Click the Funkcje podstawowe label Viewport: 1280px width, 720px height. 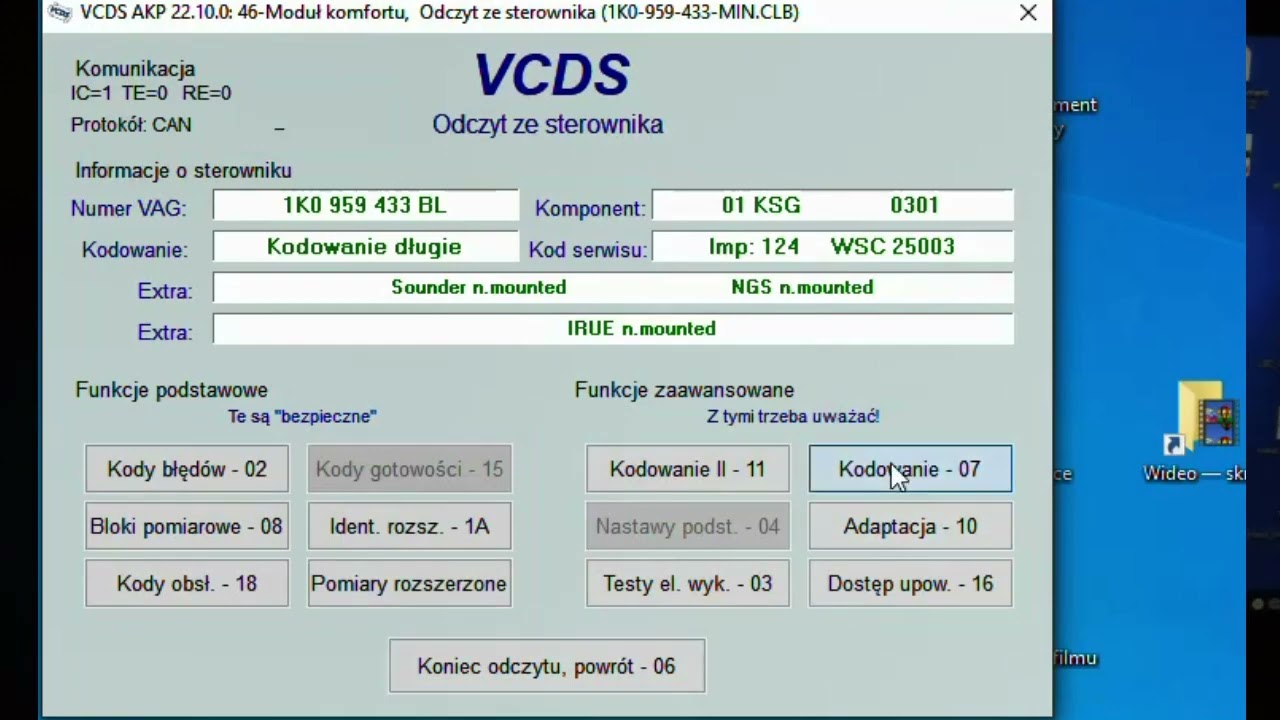171,390
